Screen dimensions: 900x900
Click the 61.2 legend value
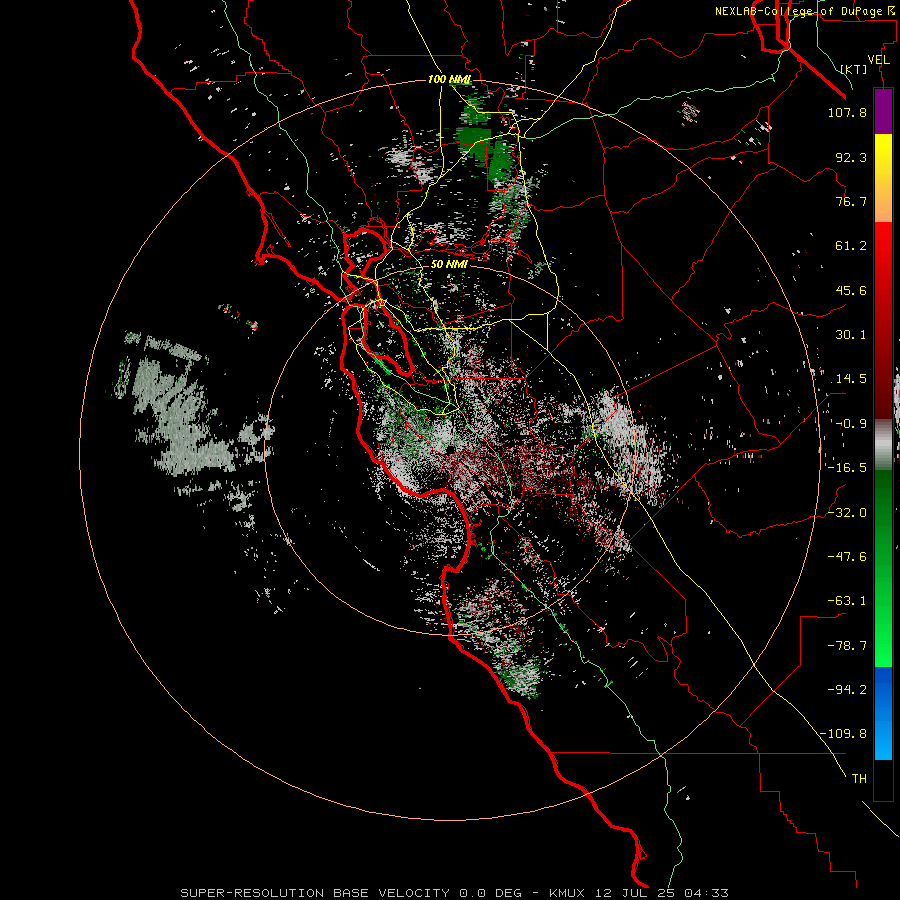pyautogui.click(x=851, y=246)
